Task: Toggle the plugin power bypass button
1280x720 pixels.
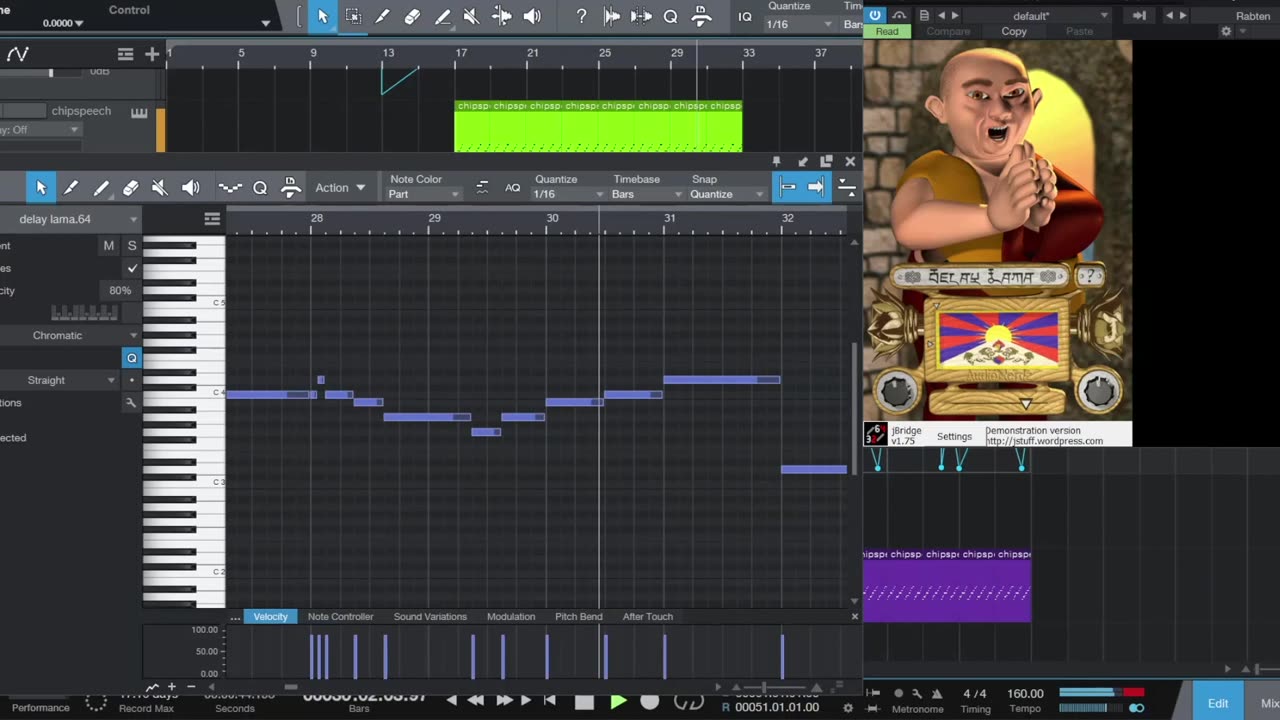Action: click(x=875, y=15)
